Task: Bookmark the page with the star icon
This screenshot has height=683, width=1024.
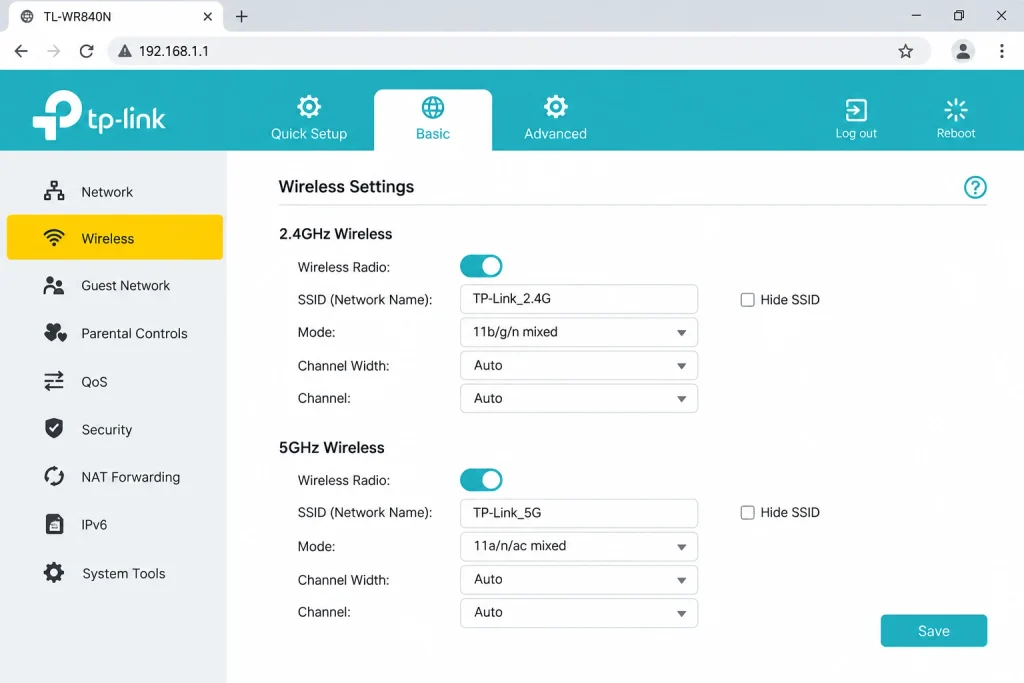Action: pos(905,51)
